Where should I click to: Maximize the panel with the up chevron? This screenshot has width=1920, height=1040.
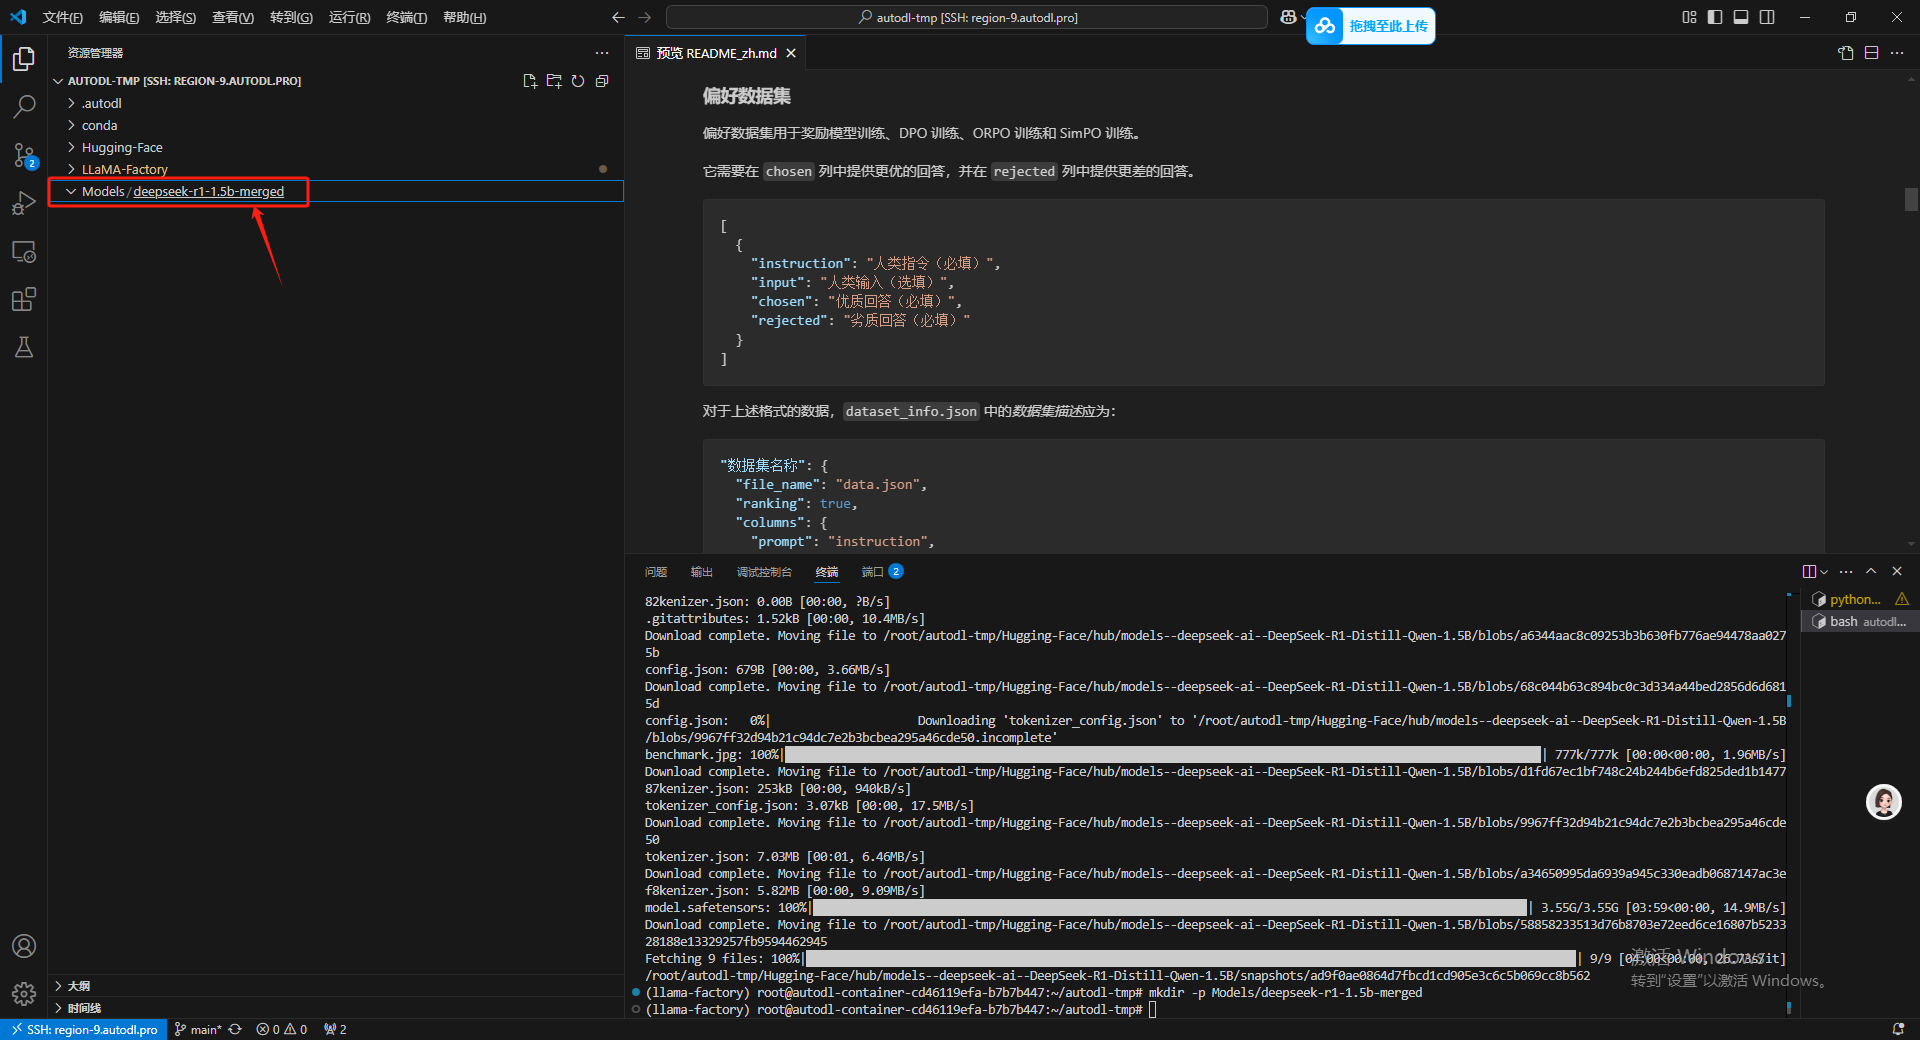pos(1871,572)
